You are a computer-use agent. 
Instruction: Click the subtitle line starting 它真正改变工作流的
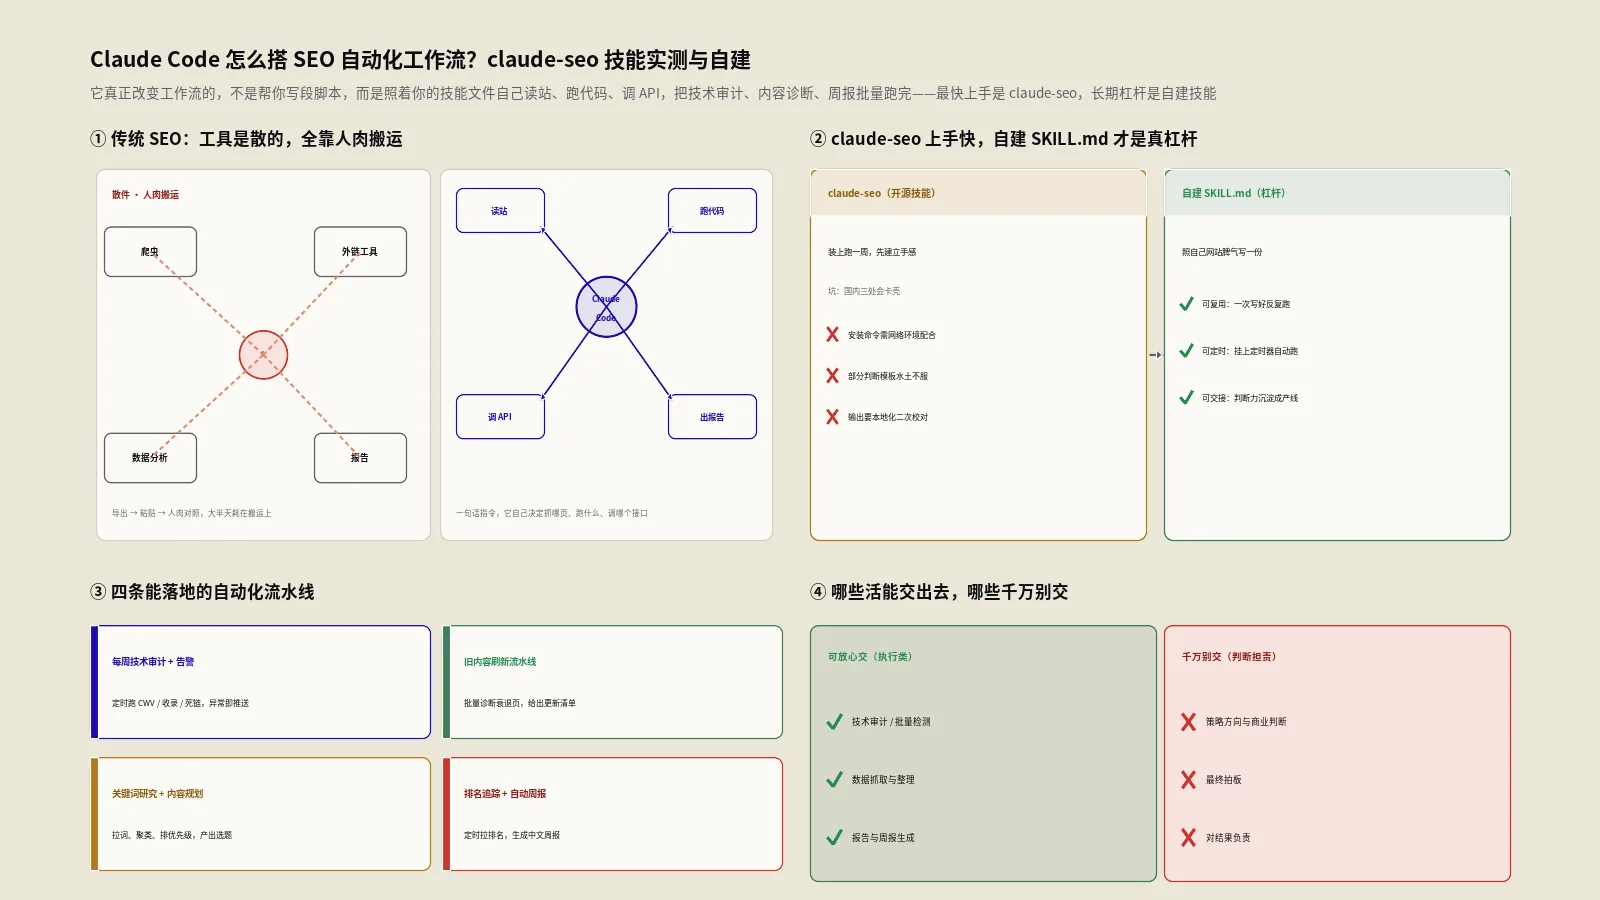point(653,93)
